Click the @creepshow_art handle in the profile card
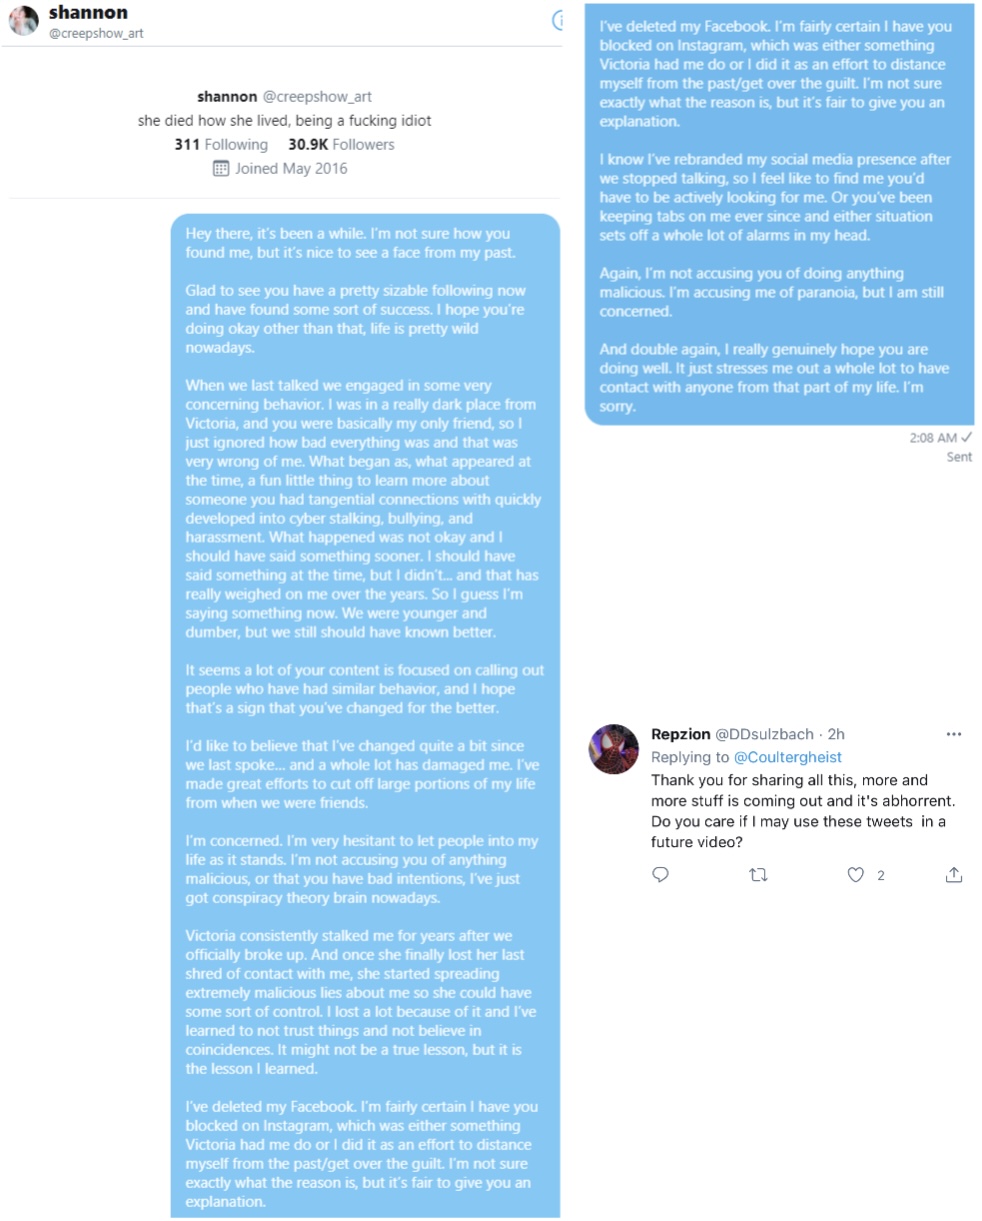 317,96
